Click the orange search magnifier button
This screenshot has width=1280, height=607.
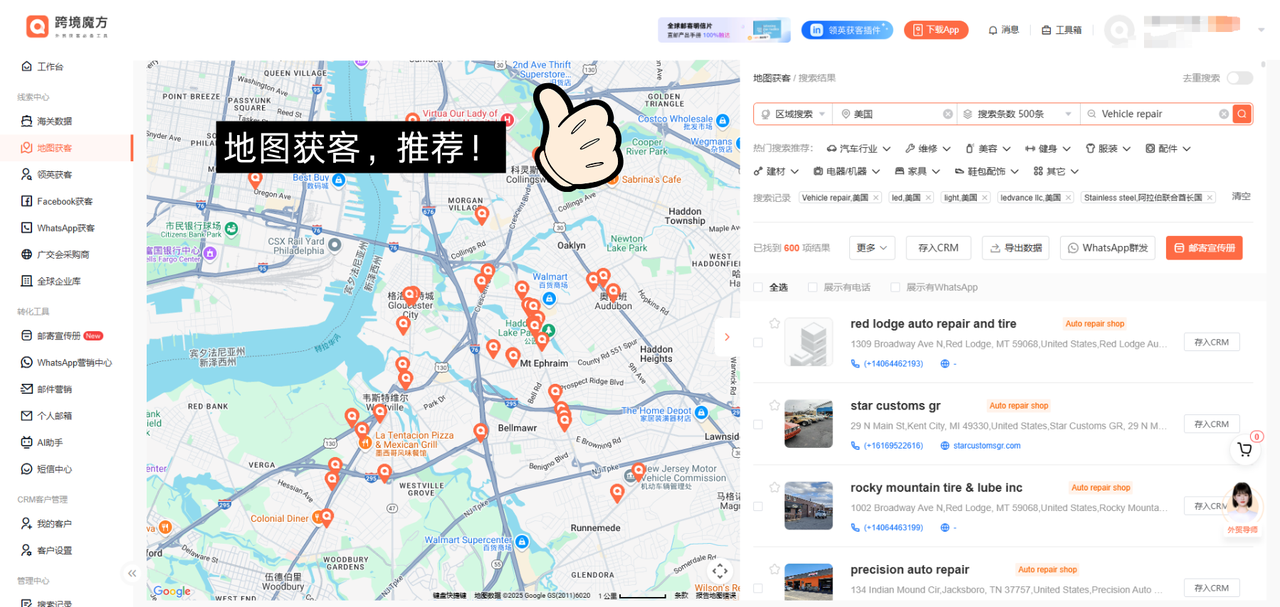[x=1242, y=114]
